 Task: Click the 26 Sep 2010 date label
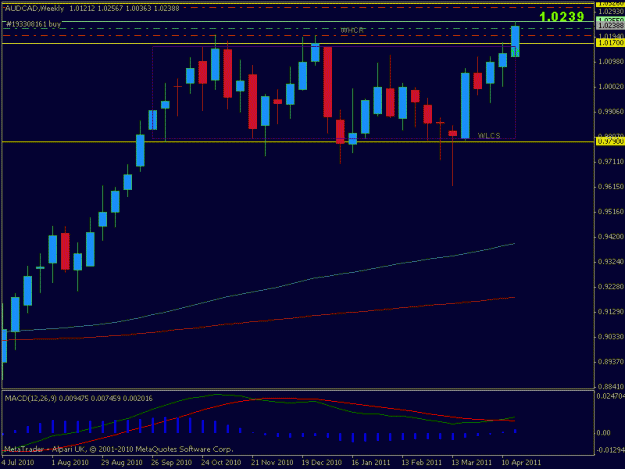point(171,463)
